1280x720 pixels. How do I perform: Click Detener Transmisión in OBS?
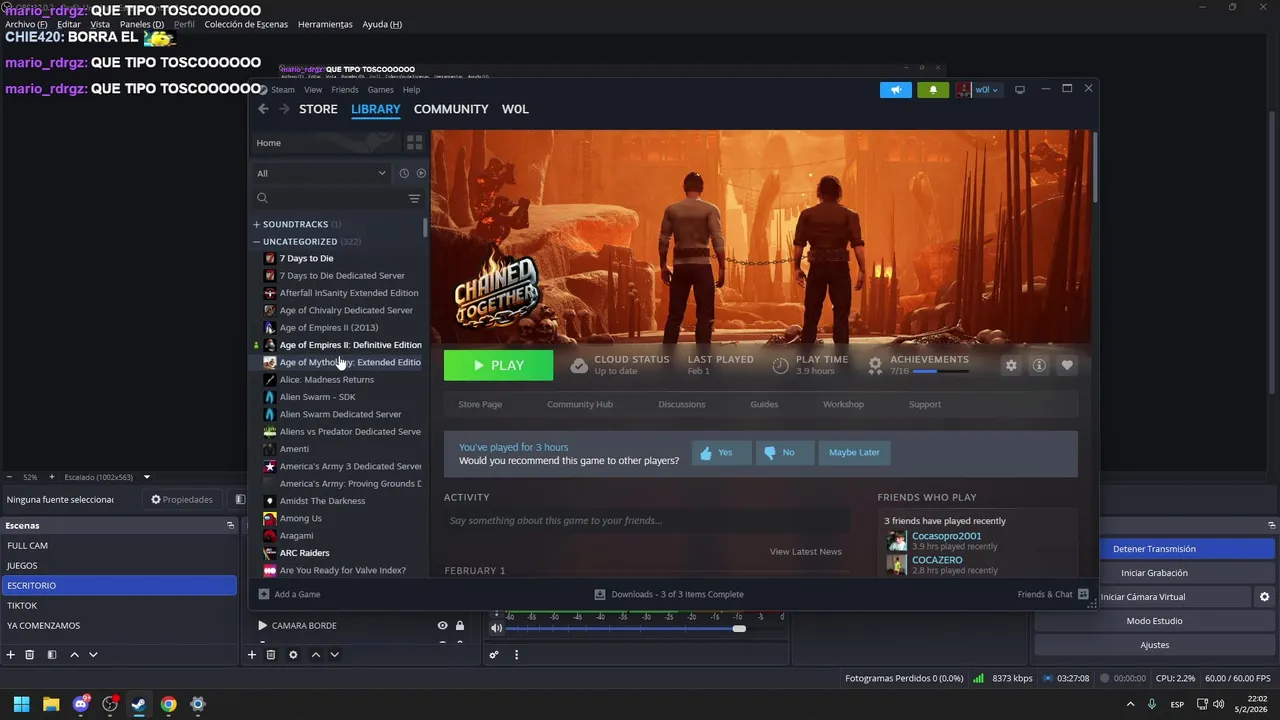[x=1154, y=549]
